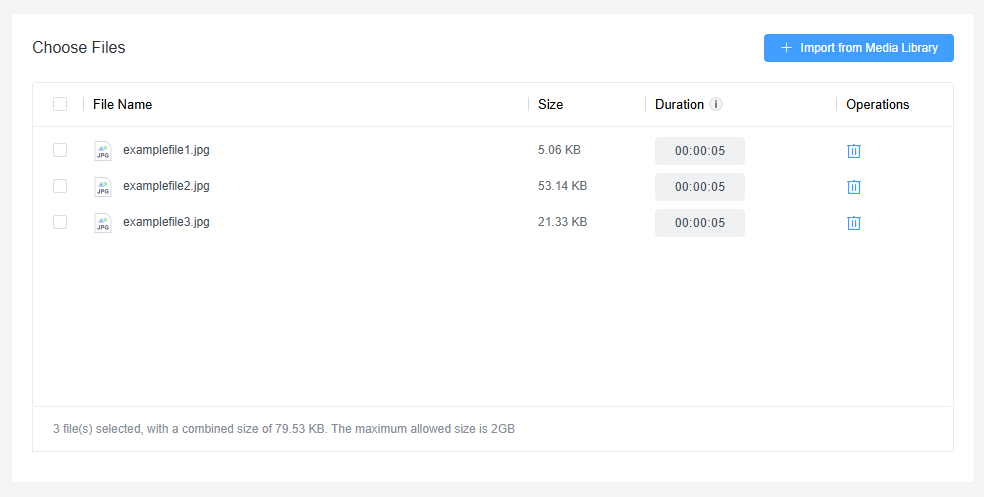This screenshot has width=984, height=497.
Task: Click Import from Media Library button
Action: (858, 48)
